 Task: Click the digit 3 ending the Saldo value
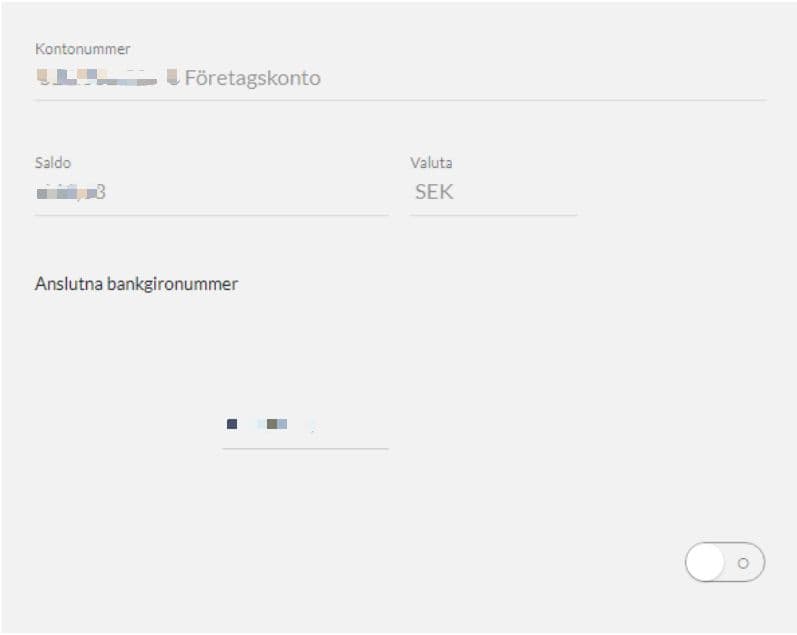coord(101,192)
